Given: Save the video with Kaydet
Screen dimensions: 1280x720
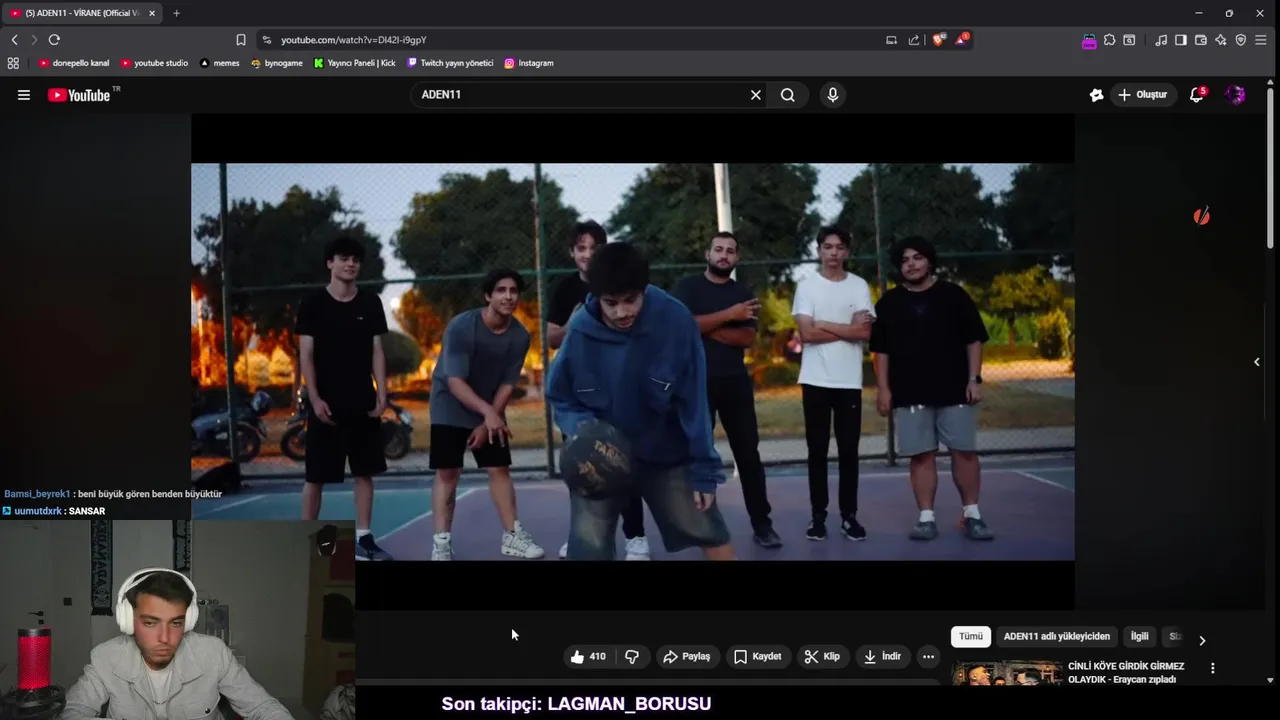Looking at the screenshot, I should click(758, 657).
